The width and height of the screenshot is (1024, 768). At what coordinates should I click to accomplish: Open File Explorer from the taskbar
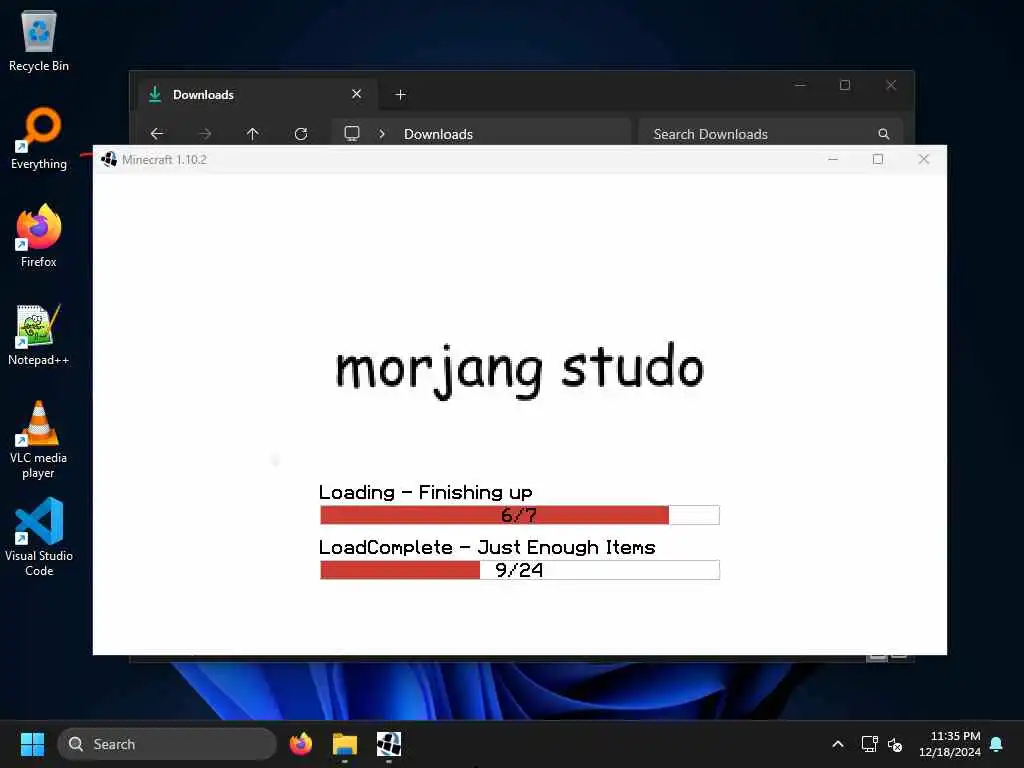345,744
